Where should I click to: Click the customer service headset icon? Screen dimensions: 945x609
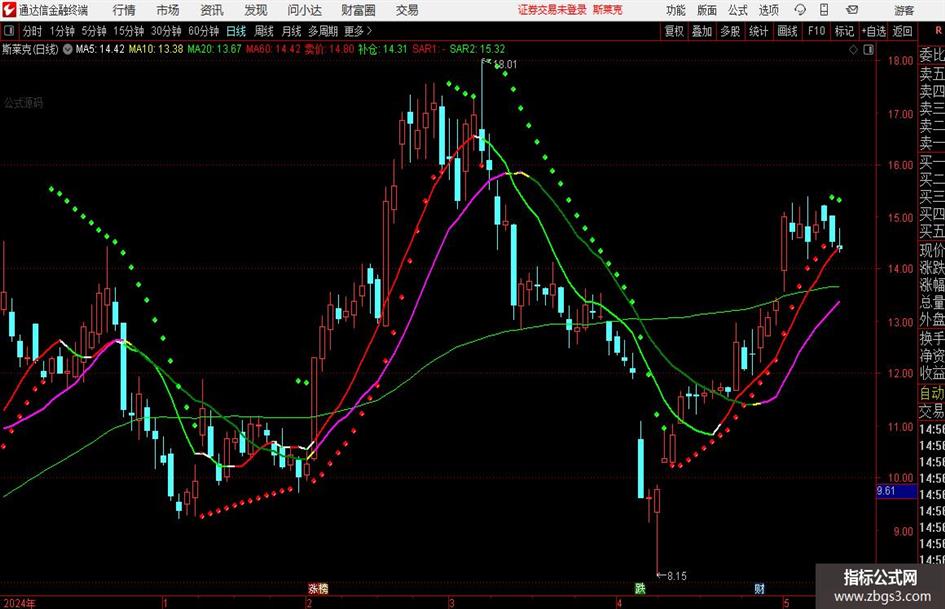click(800, 10)
